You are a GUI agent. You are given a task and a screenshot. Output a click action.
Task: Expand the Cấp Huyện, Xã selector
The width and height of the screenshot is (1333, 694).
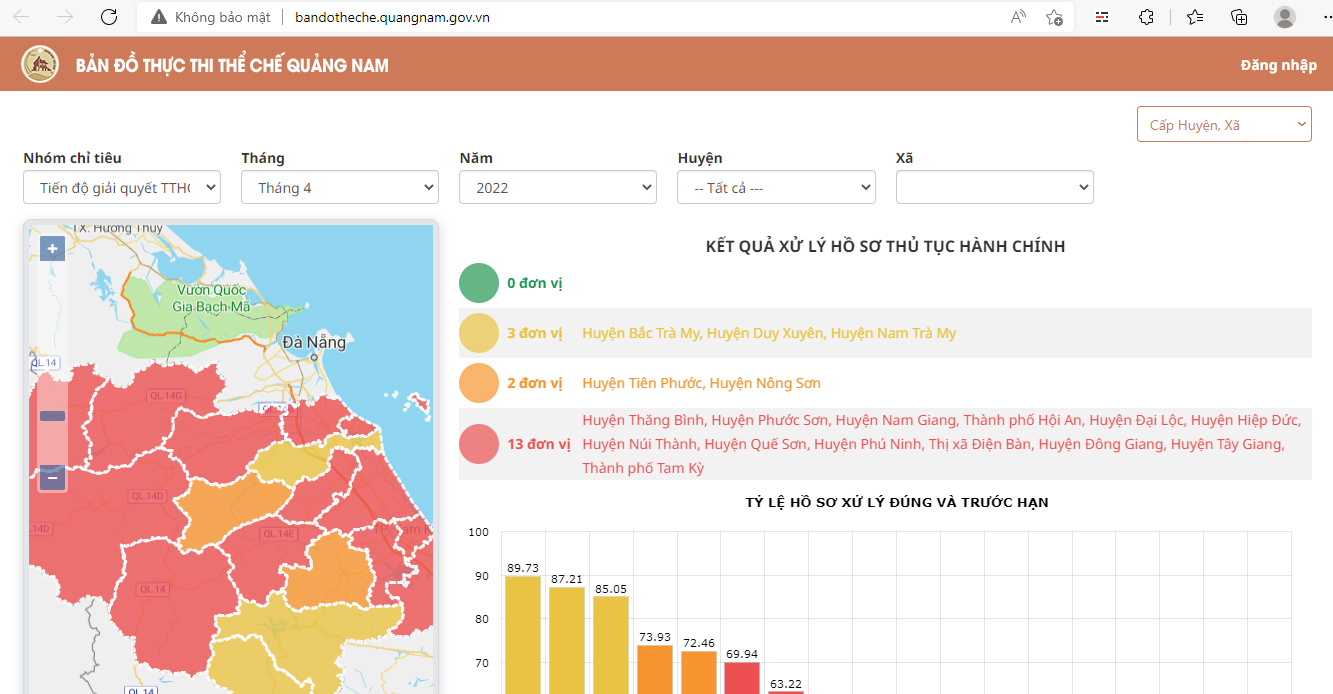pyautogui.click(x=1224, y=125)
